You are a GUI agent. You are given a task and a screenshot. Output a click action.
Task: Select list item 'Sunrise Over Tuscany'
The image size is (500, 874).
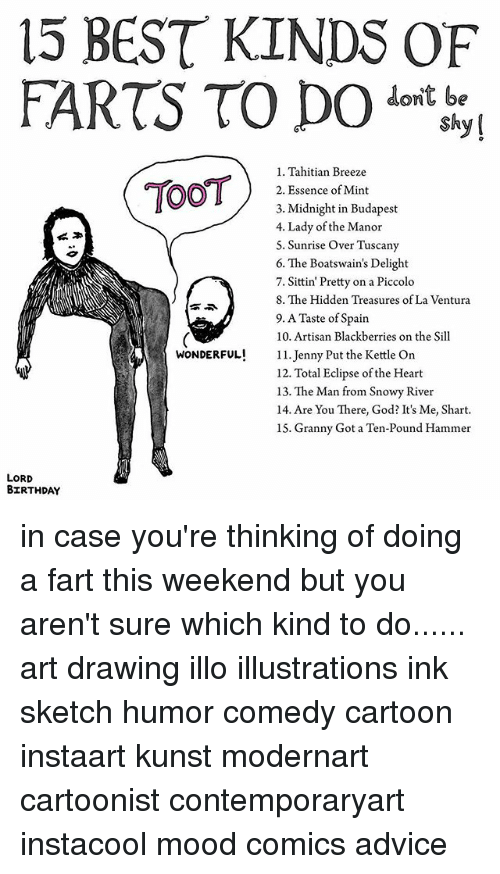click(337, 245)
